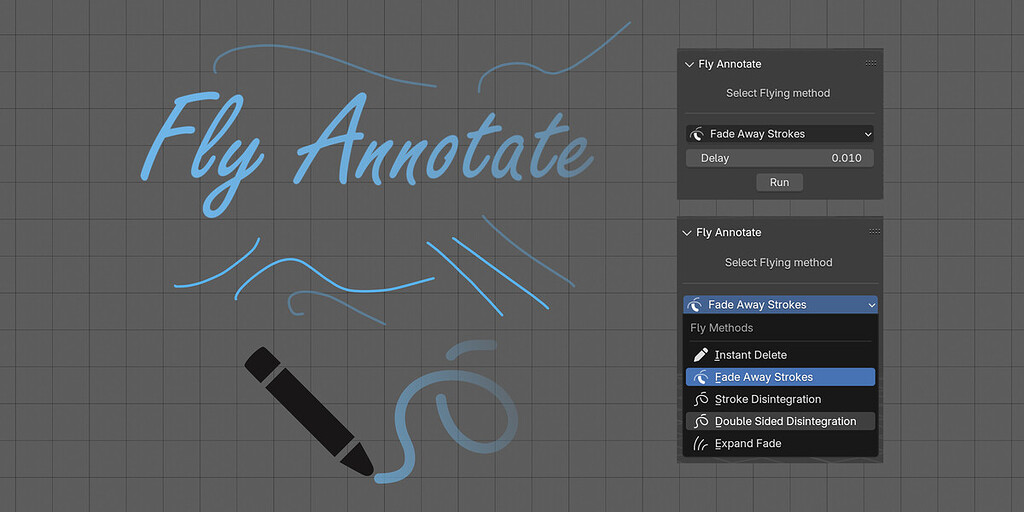The height and width of the screenshot is (512, 1024).
Task: Choose Stroke Disintegration method
Action: pos(780,399)
